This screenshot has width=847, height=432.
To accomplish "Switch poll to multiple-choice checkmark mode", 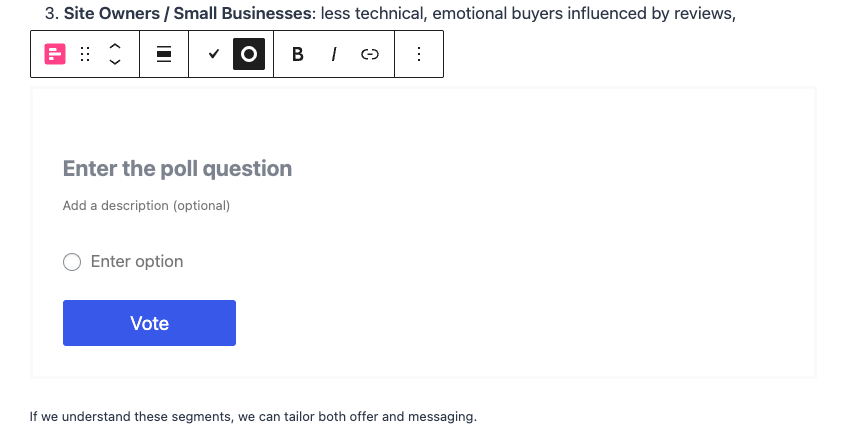I will click(x=213, y=55).
